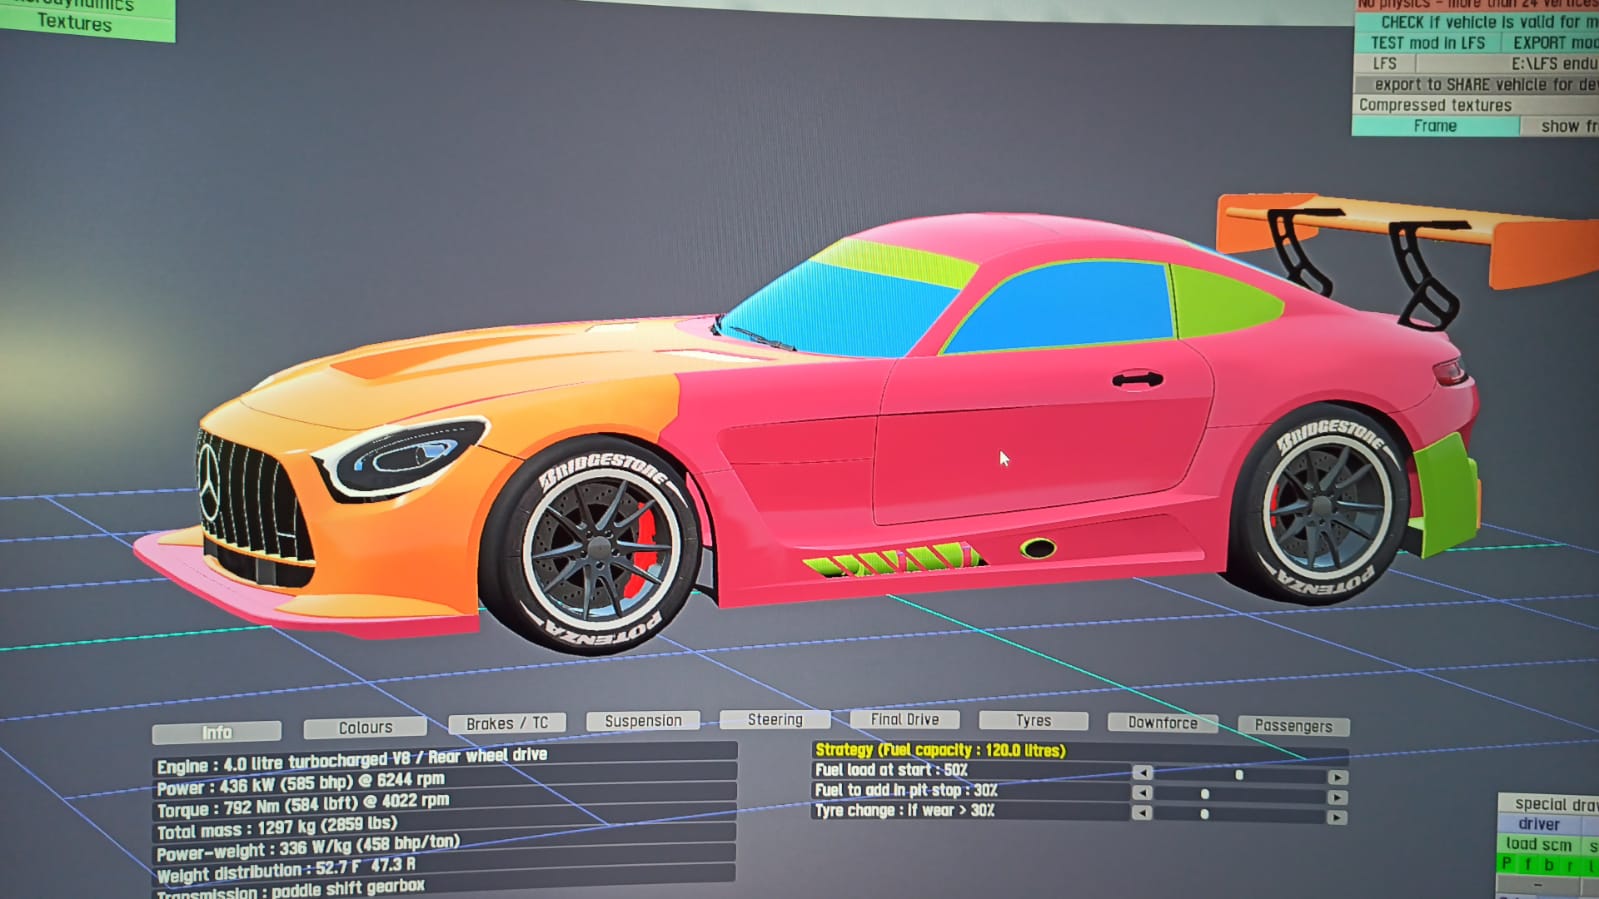This screenshot has height=899, width=1599.
Task: Click 'Fuel load at start : 50%' text
Action: [x=891, y=770]
